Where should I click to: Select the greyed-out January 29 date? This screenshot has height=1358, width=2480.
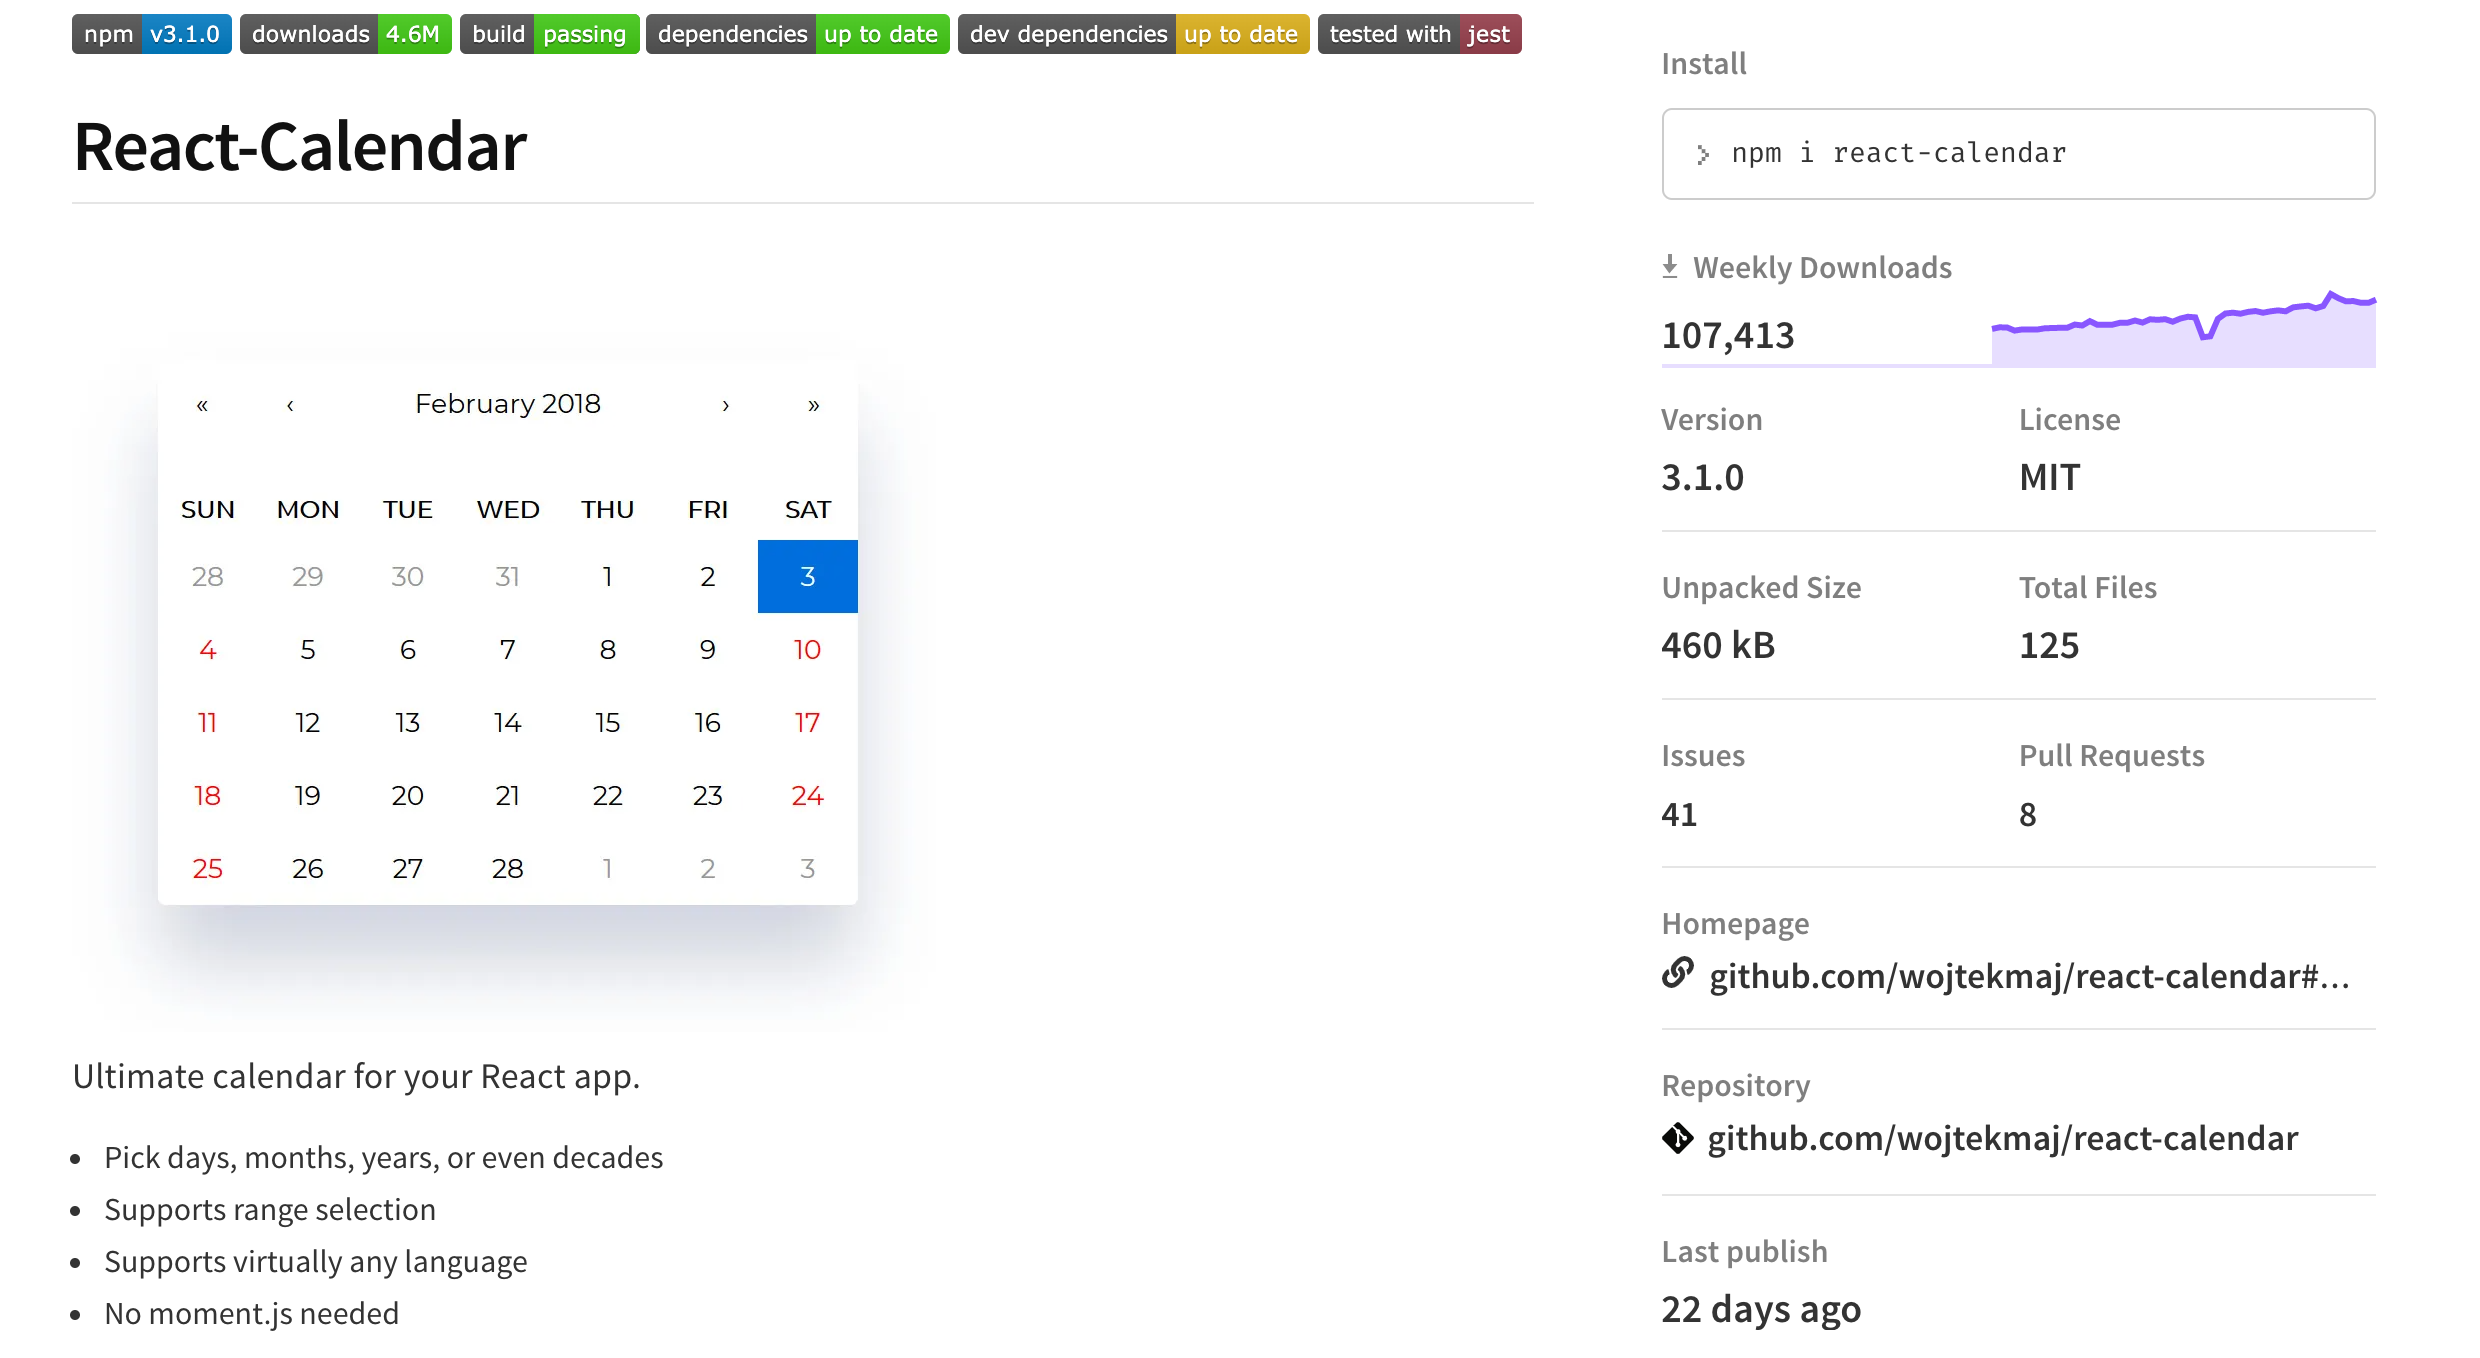(308, 576)
